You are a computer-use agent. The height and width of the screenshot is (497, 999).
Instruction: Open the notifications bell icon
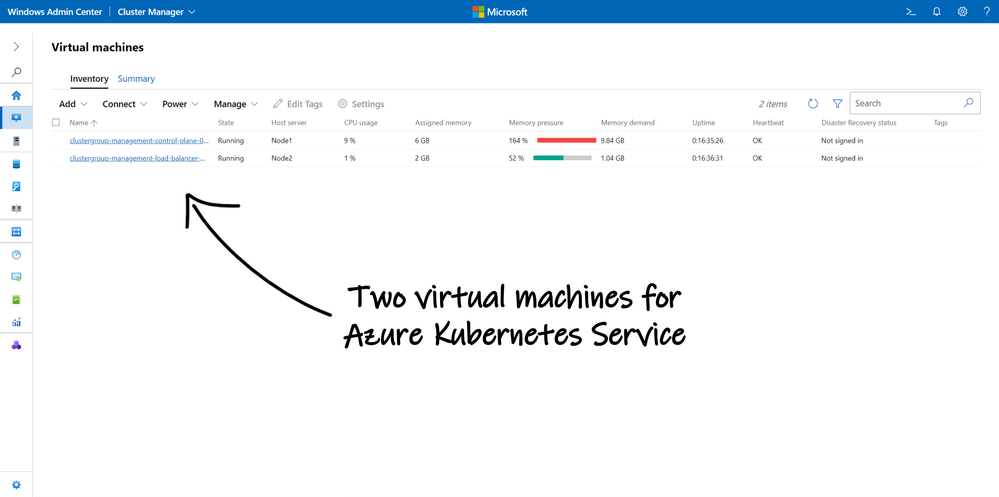point(937,11)
